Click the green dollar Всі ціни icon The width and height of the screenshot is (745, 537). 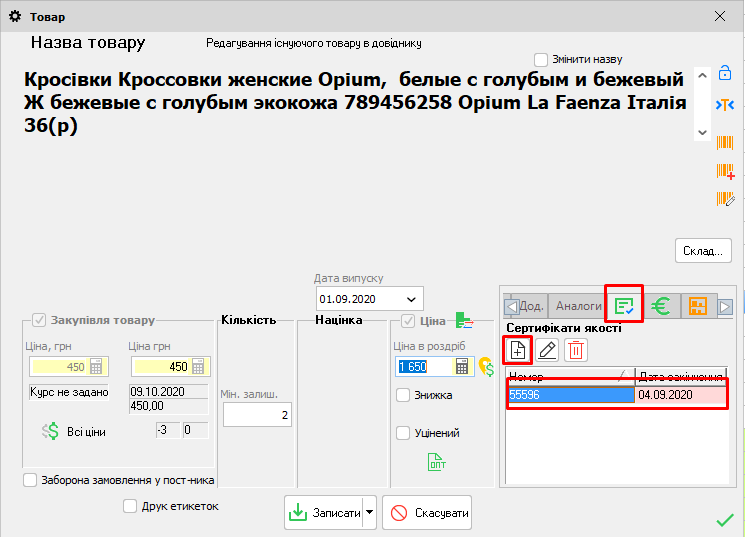(50, 431)
